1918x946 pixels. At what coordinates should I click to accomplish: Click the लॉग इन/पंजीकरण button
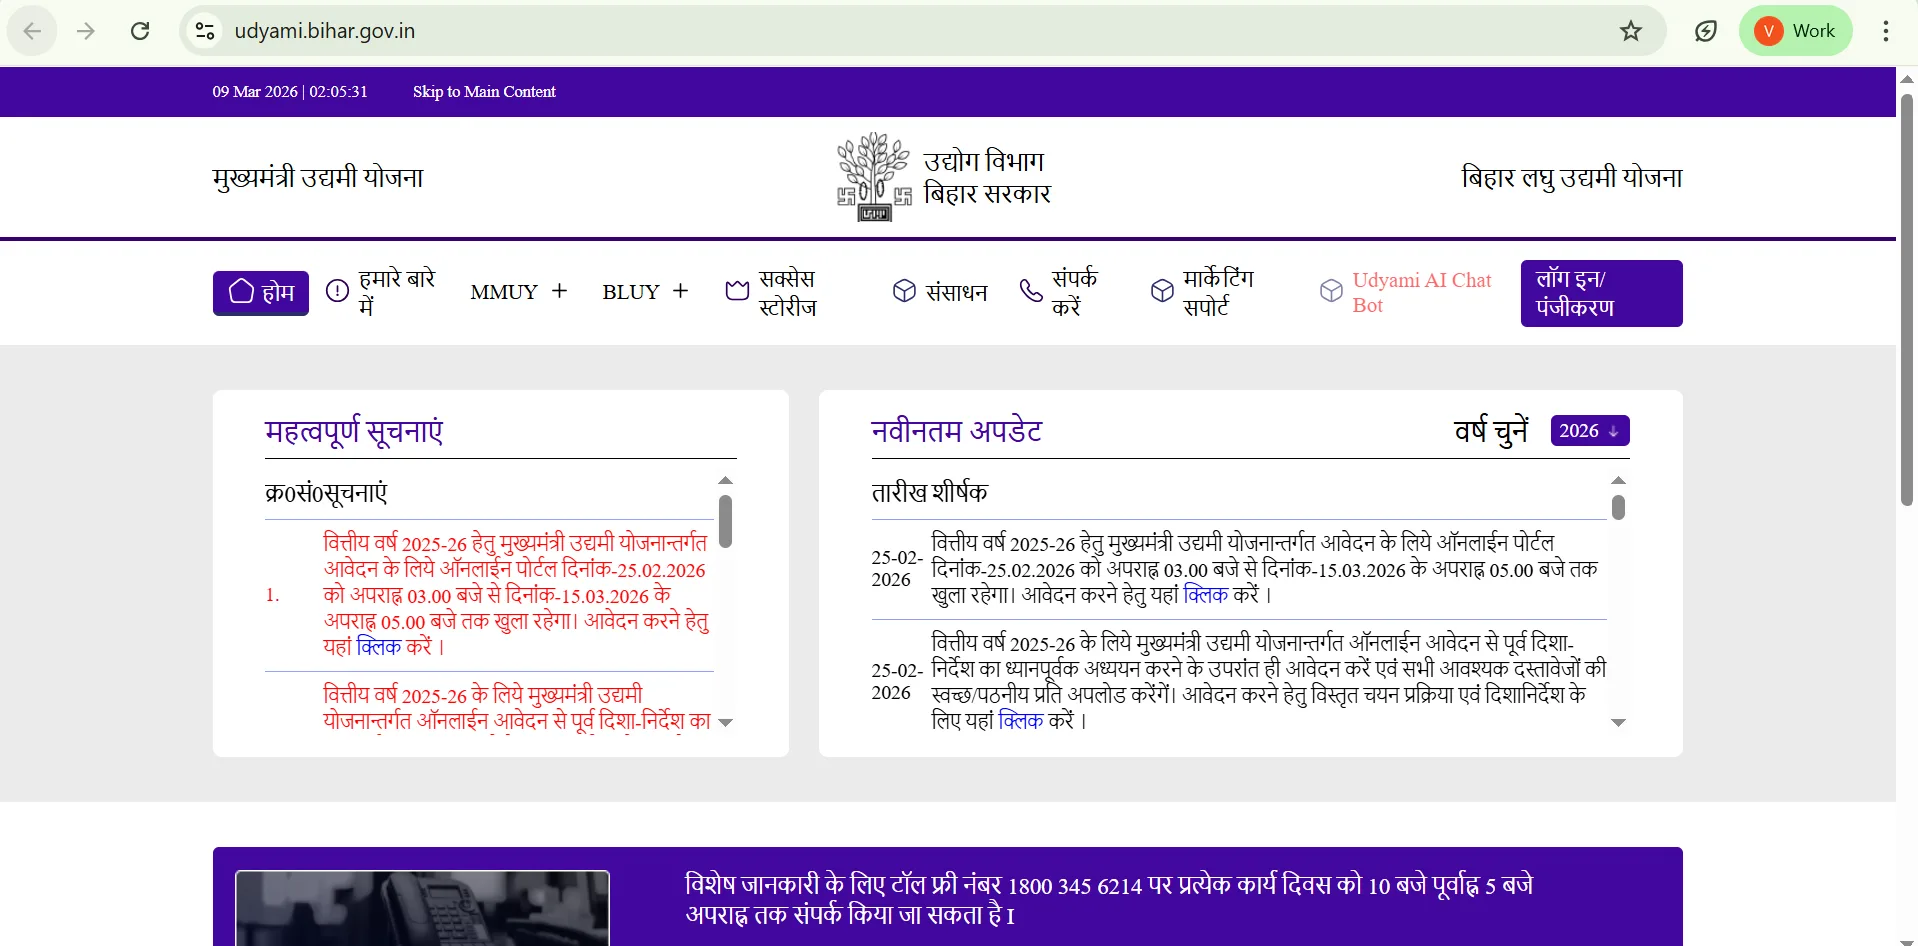[1600, 293]
